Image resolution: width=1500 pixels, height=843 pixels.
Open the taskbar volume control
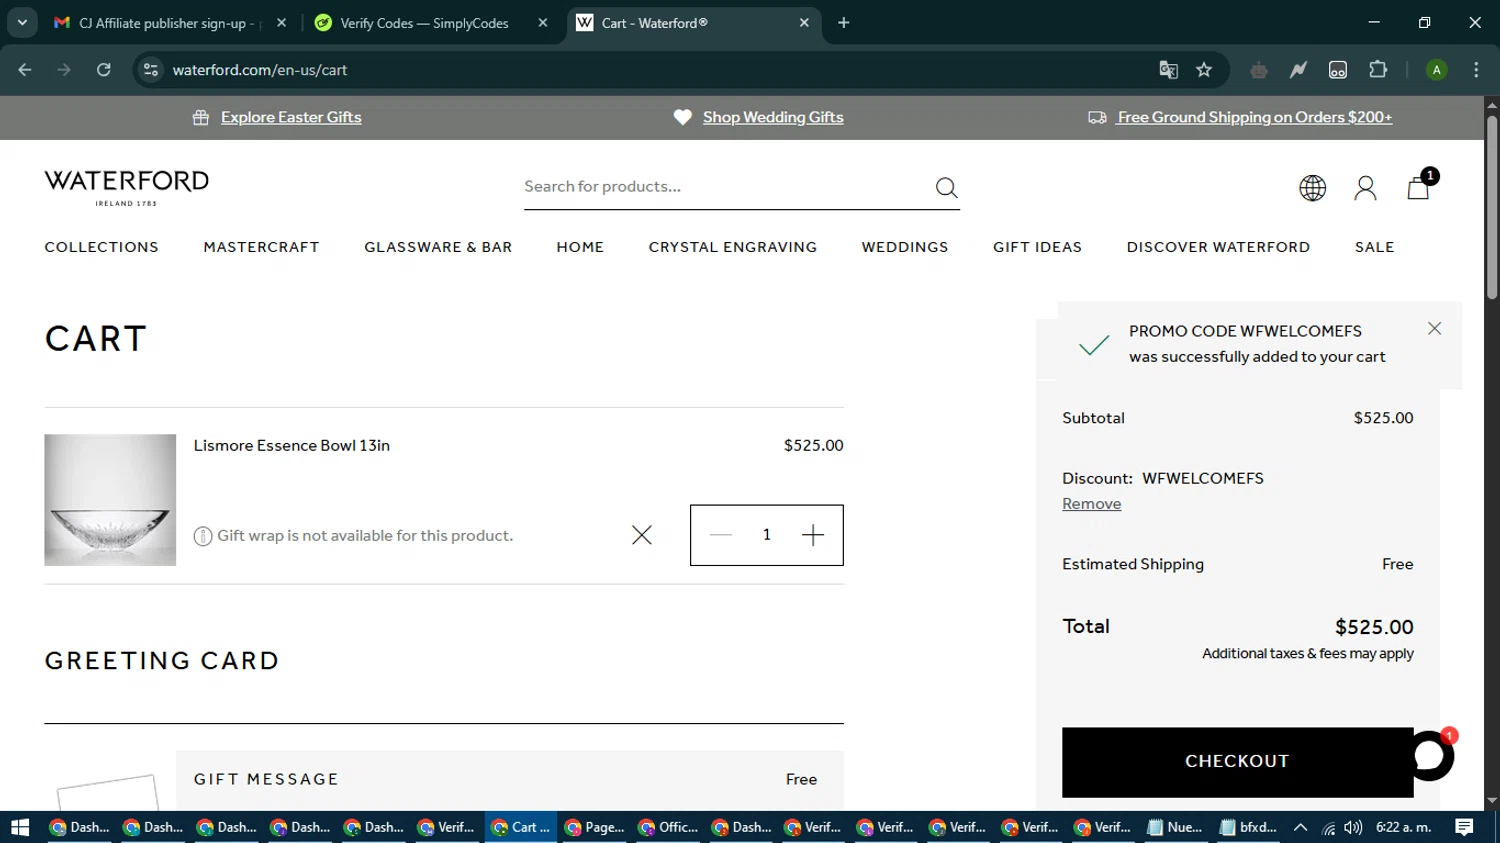pos(1353,827)
